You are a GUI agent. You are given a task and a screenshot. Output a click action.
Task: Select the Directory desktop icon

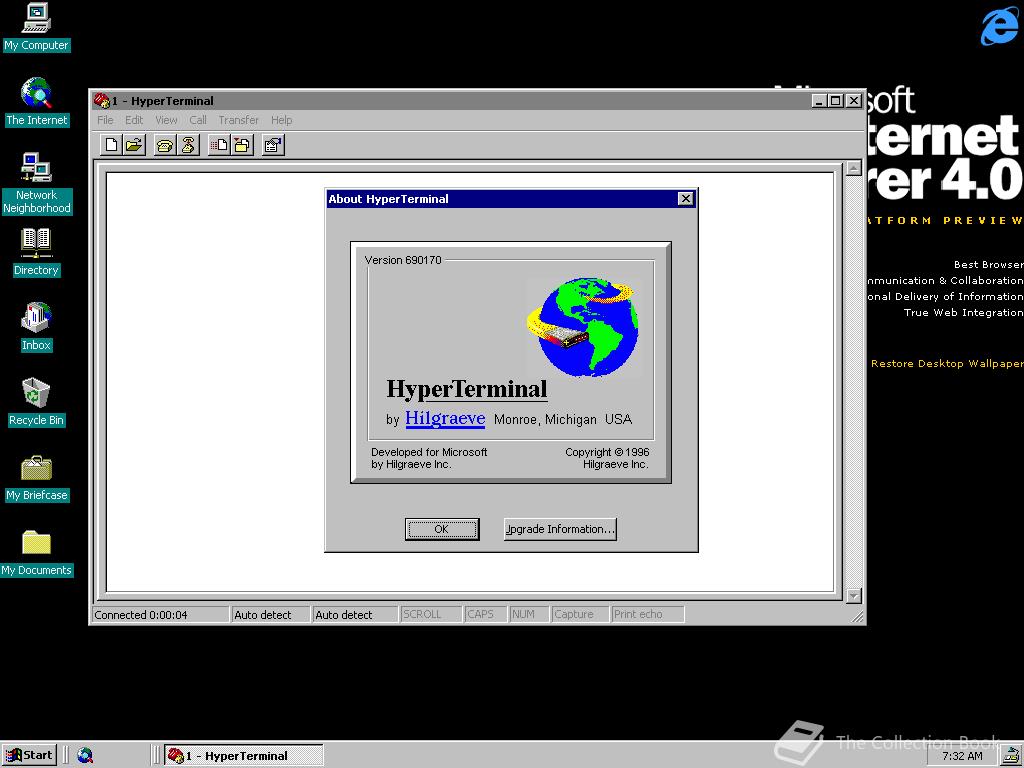point(36,252)
